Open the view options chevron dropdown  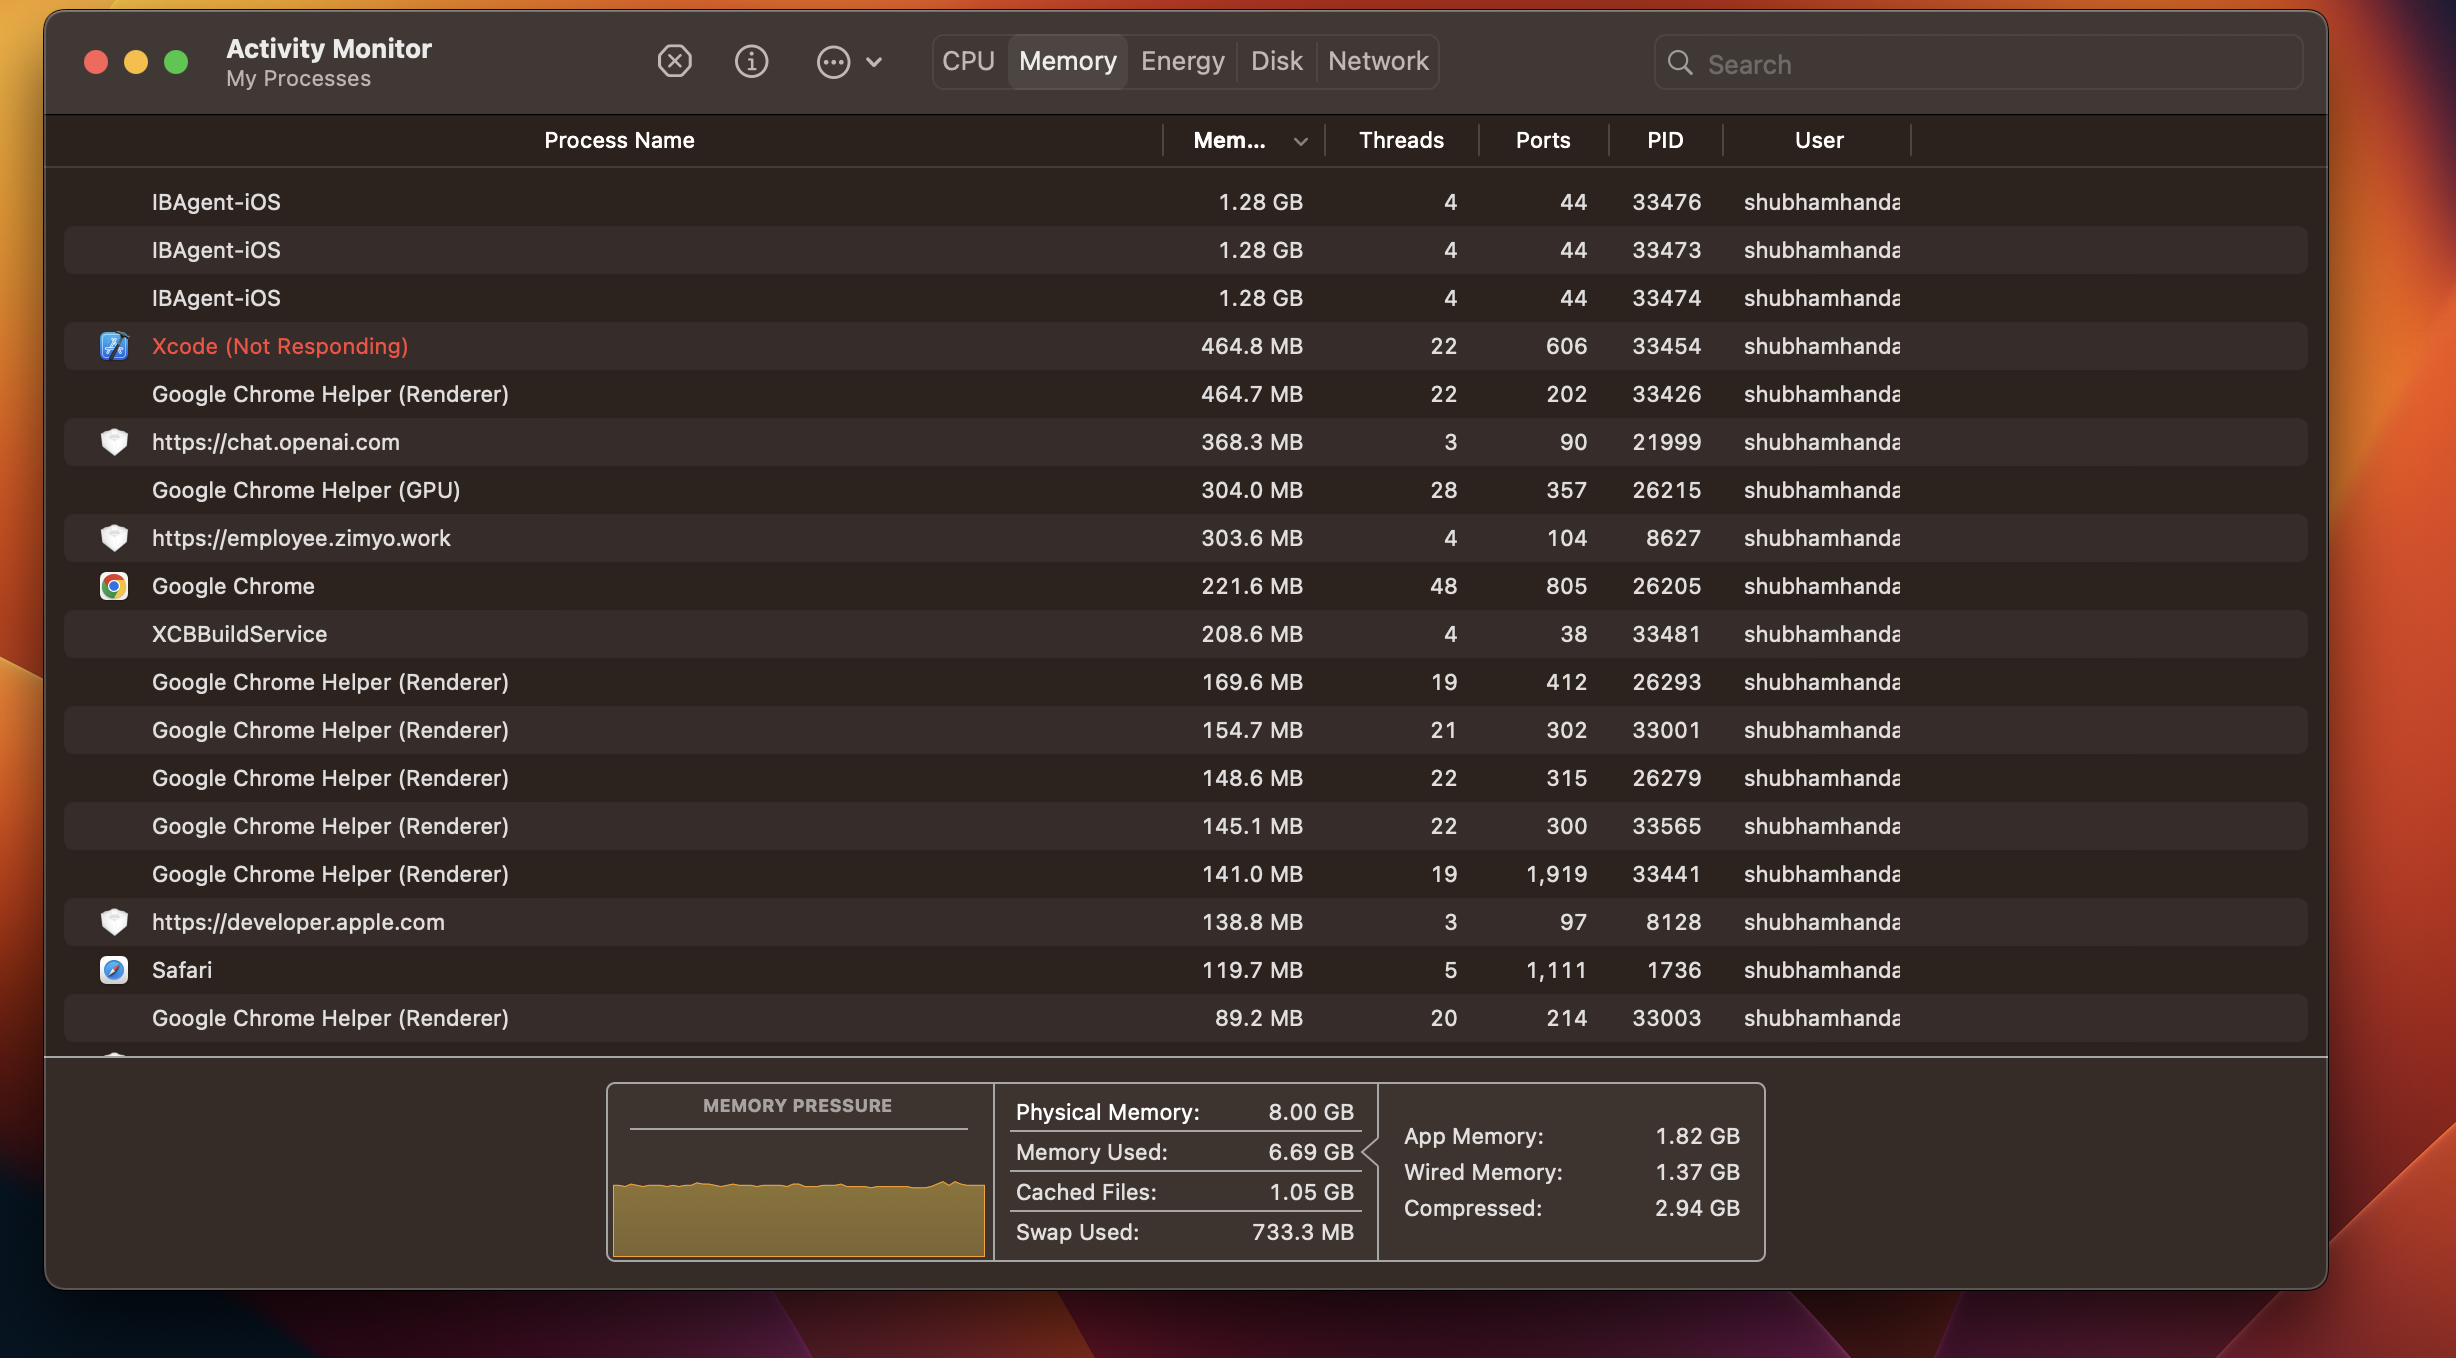[875, 61]
